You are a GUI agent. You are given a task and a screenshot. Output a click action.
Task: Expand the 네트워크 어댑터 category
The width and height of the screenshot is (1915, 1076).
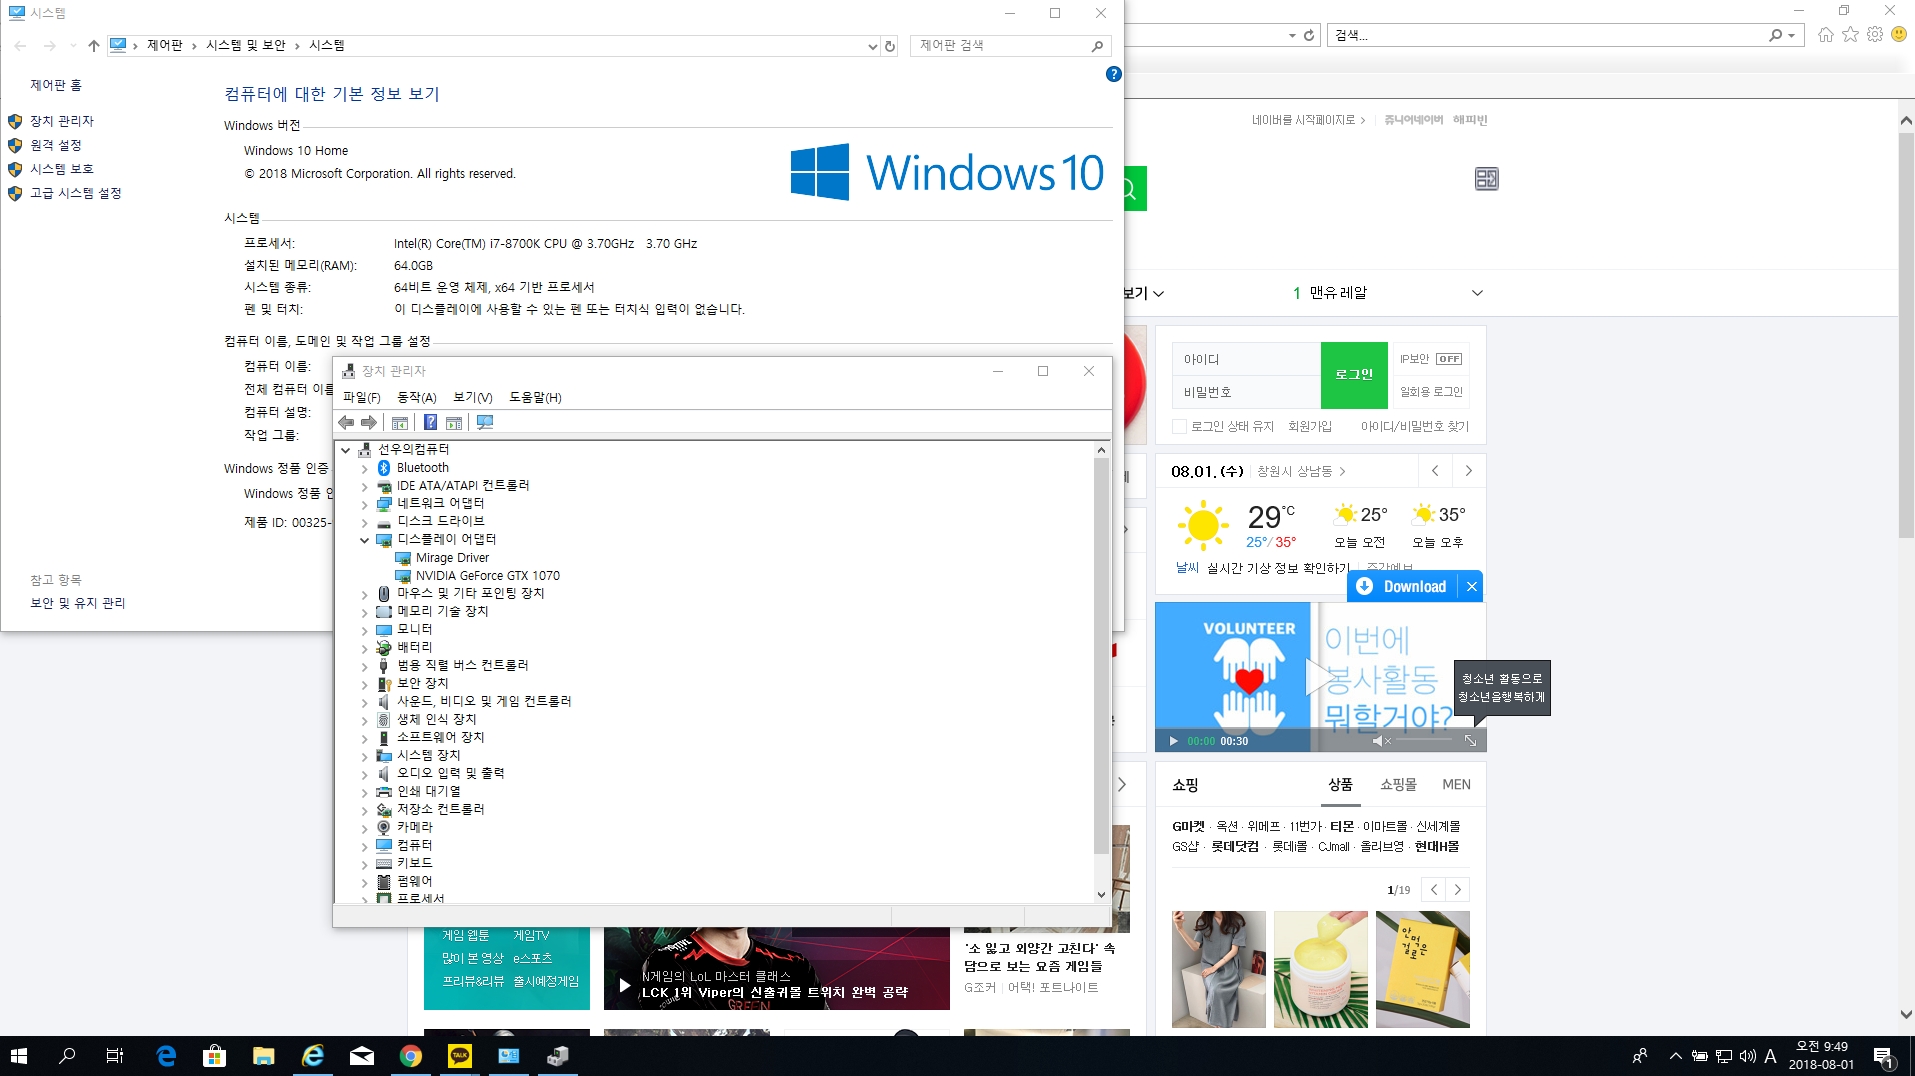(365, 504)
